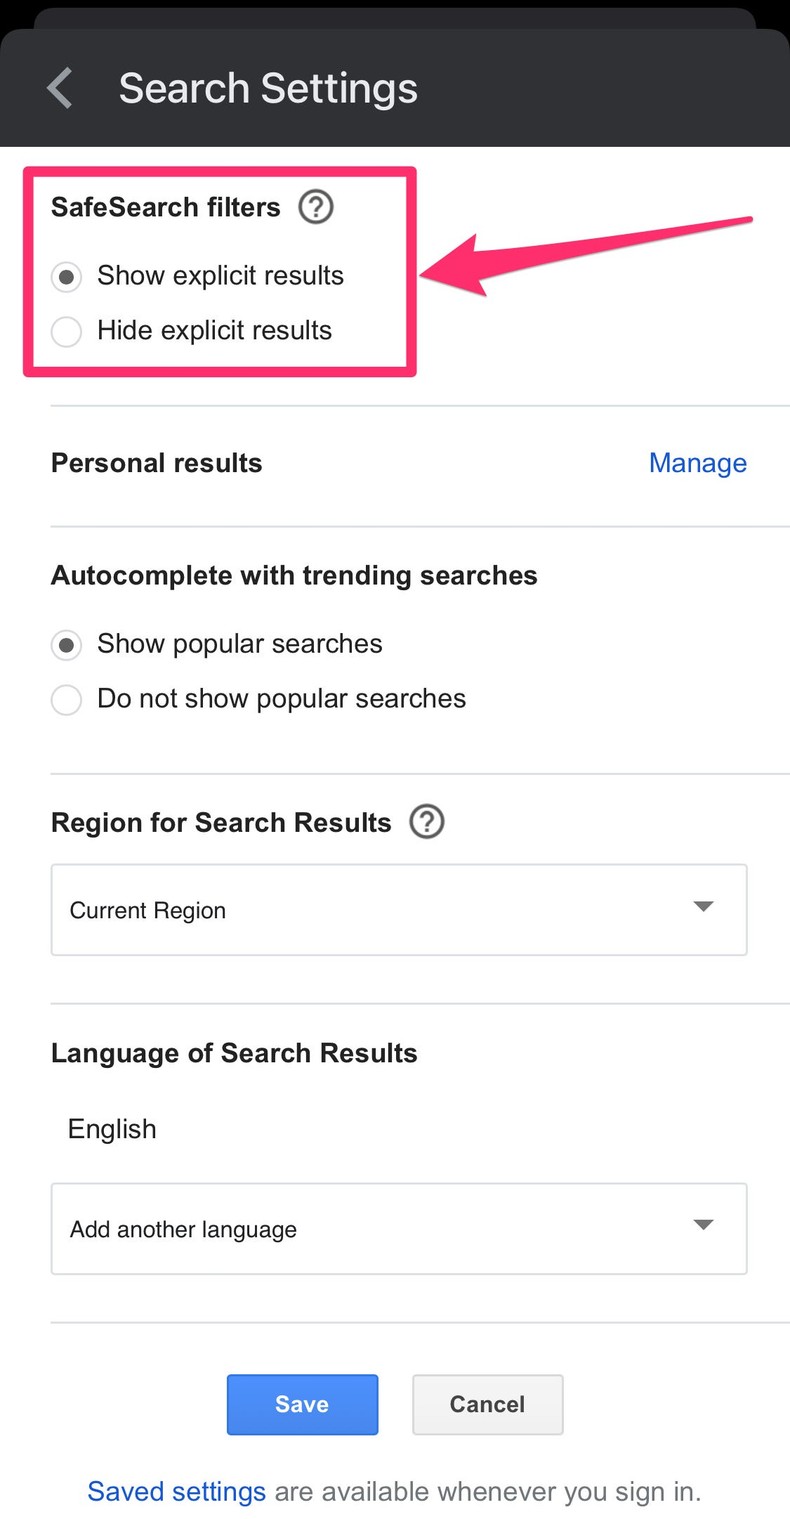The height and width of the screenshot is (1519, 790).
Task: Click the English language entry
Action: click(x=111, y=1128)
